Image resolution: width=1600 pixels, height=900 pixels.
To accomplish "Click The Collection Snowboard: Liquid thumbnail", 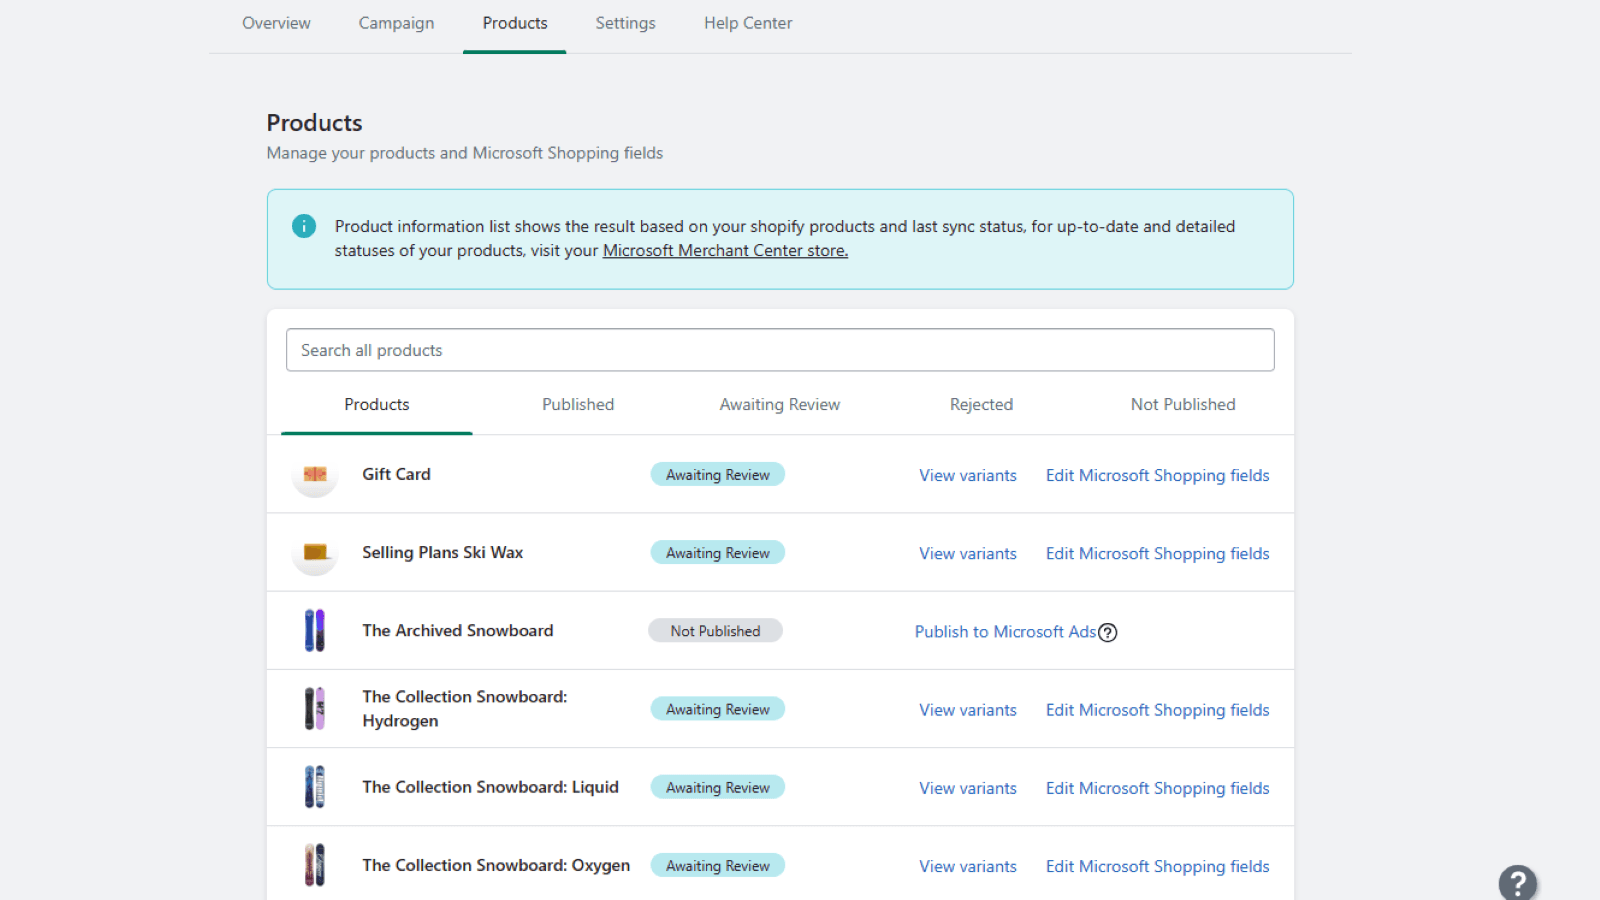I will (x=314, y=787).
